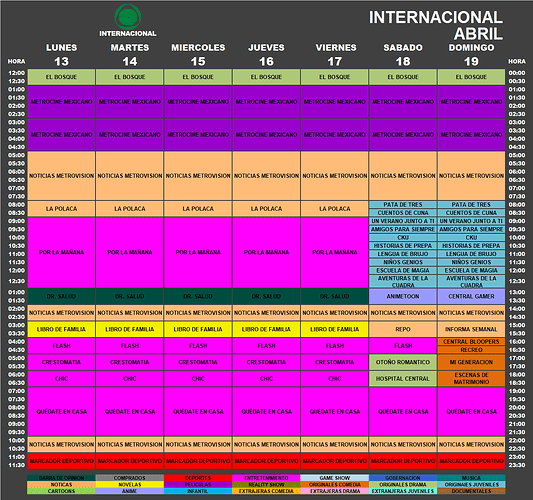The width and height of the screenshot is (533, 500).
Task: Click Saturday's PATA DE TRES cell
Action: click(403, 205)
